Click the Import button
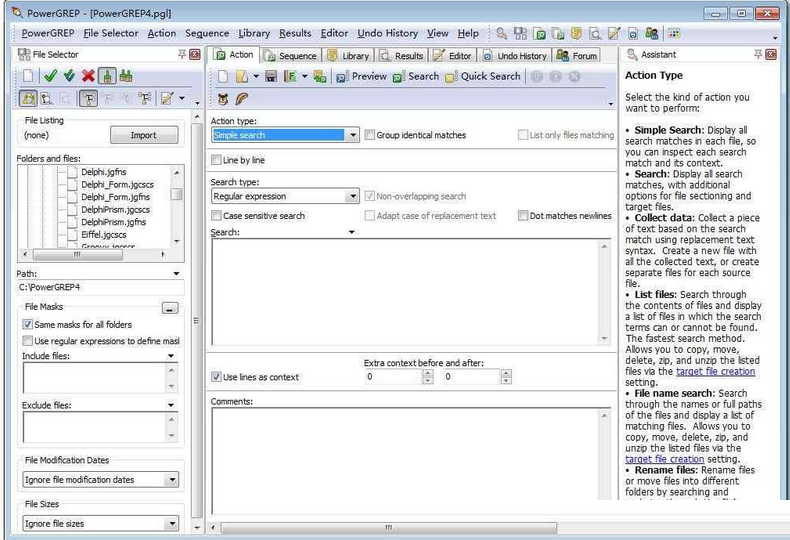The height and width of the screenshot is (540, 790). click(x=143, y=135)
